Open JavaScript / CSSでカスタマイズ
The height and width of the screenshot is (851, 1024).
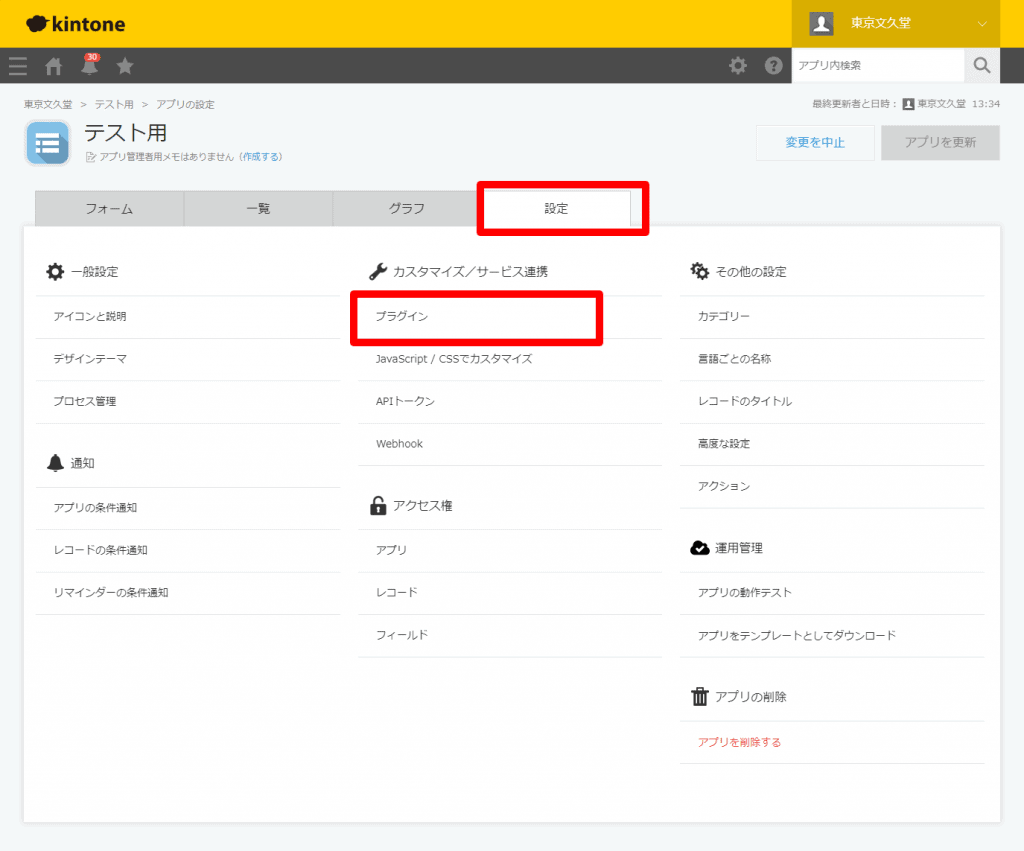[453, 359]
